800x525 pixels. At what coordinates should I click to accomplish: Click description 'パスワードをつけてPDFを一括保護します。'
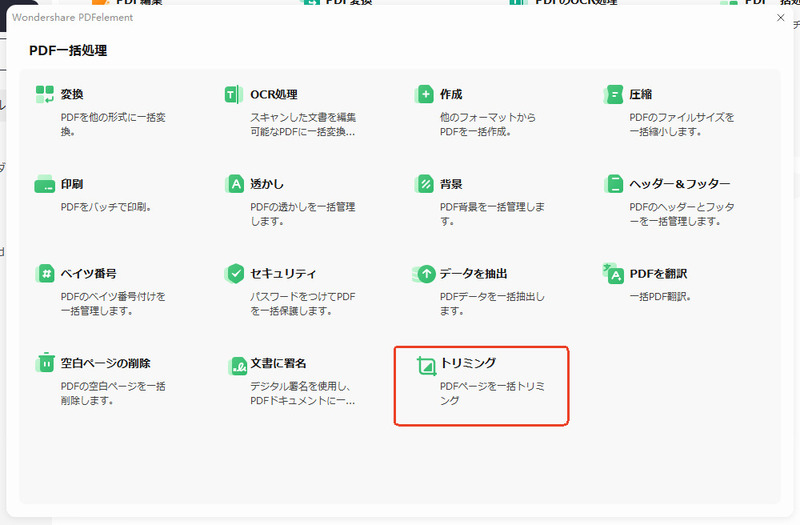pos(303,304)
